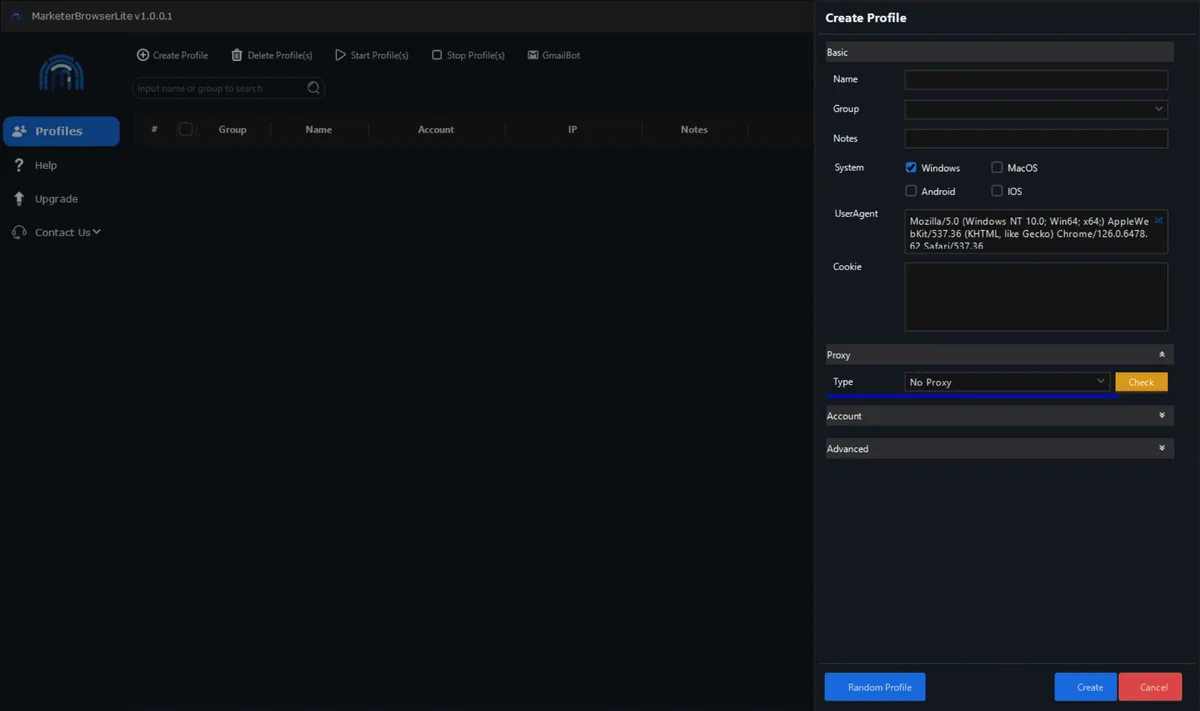Click the red Cancel button
This screenshot has height=711, width=1200.
point(1150,687)
